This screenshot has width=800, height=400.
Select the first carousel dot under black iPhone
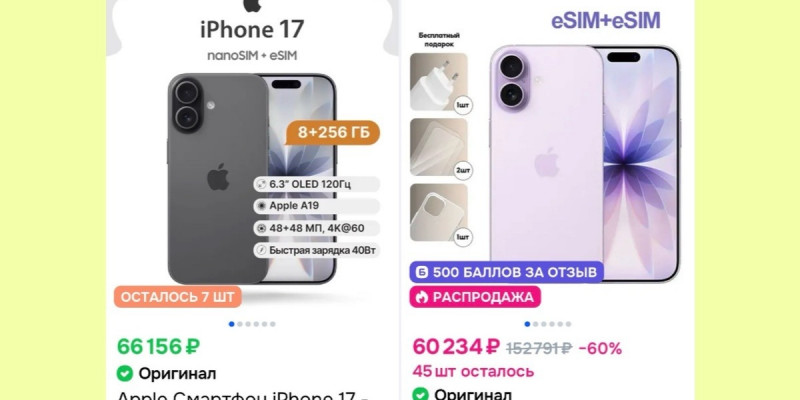[232, 324]
